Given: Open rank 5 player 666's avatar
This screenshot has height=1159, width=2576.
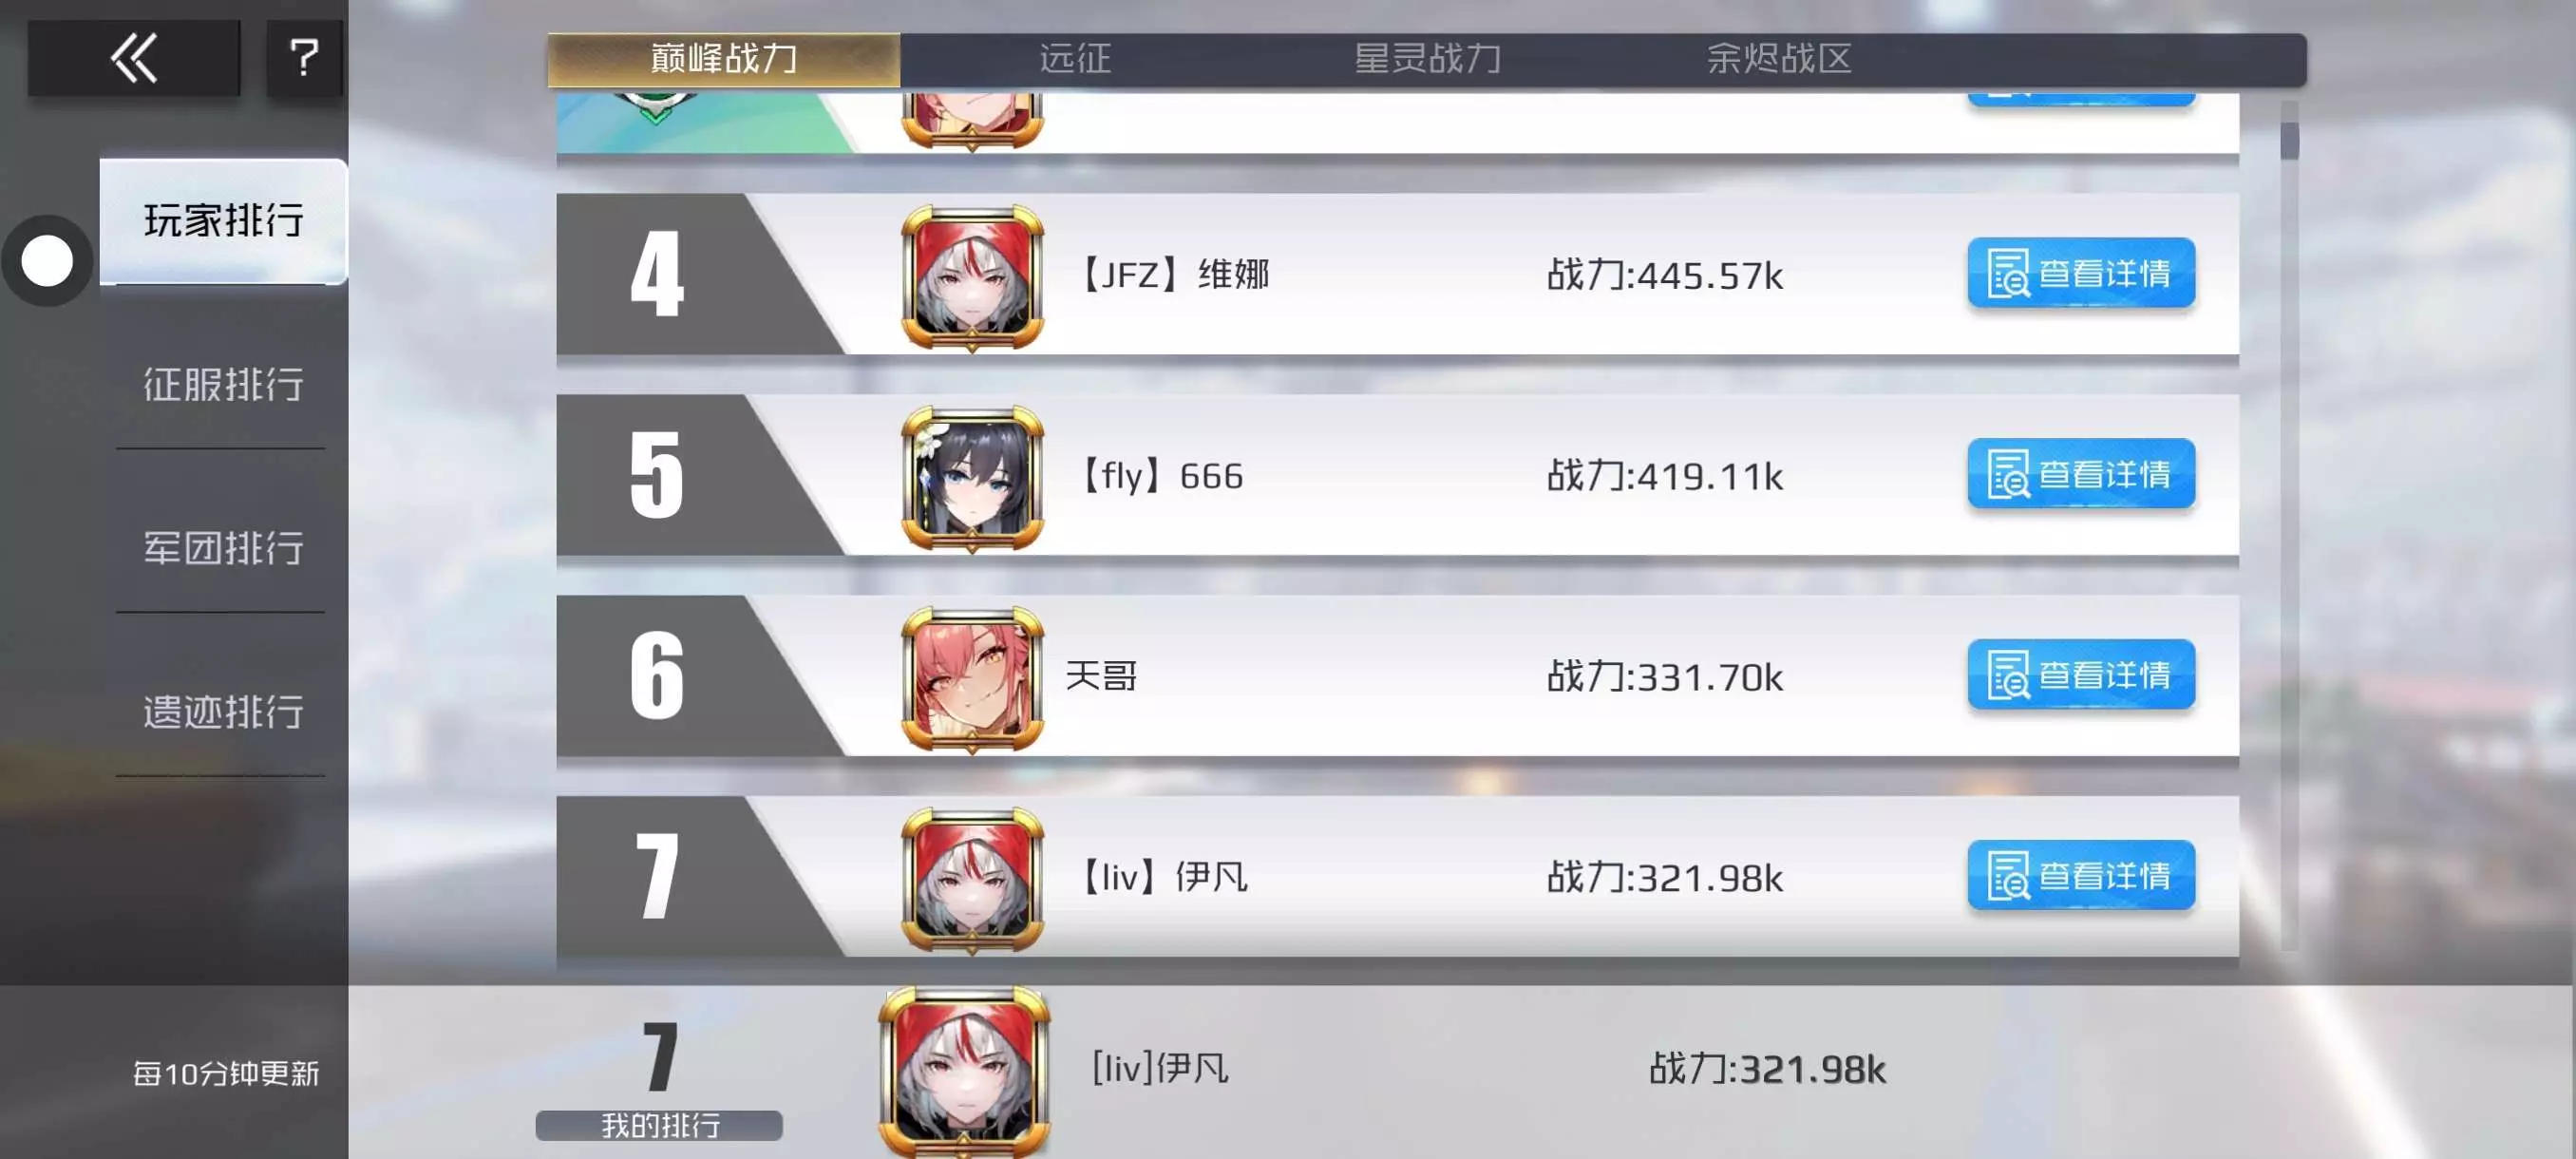Looking at the screenshot, I should pyautogui.click(x=972, y=478).
